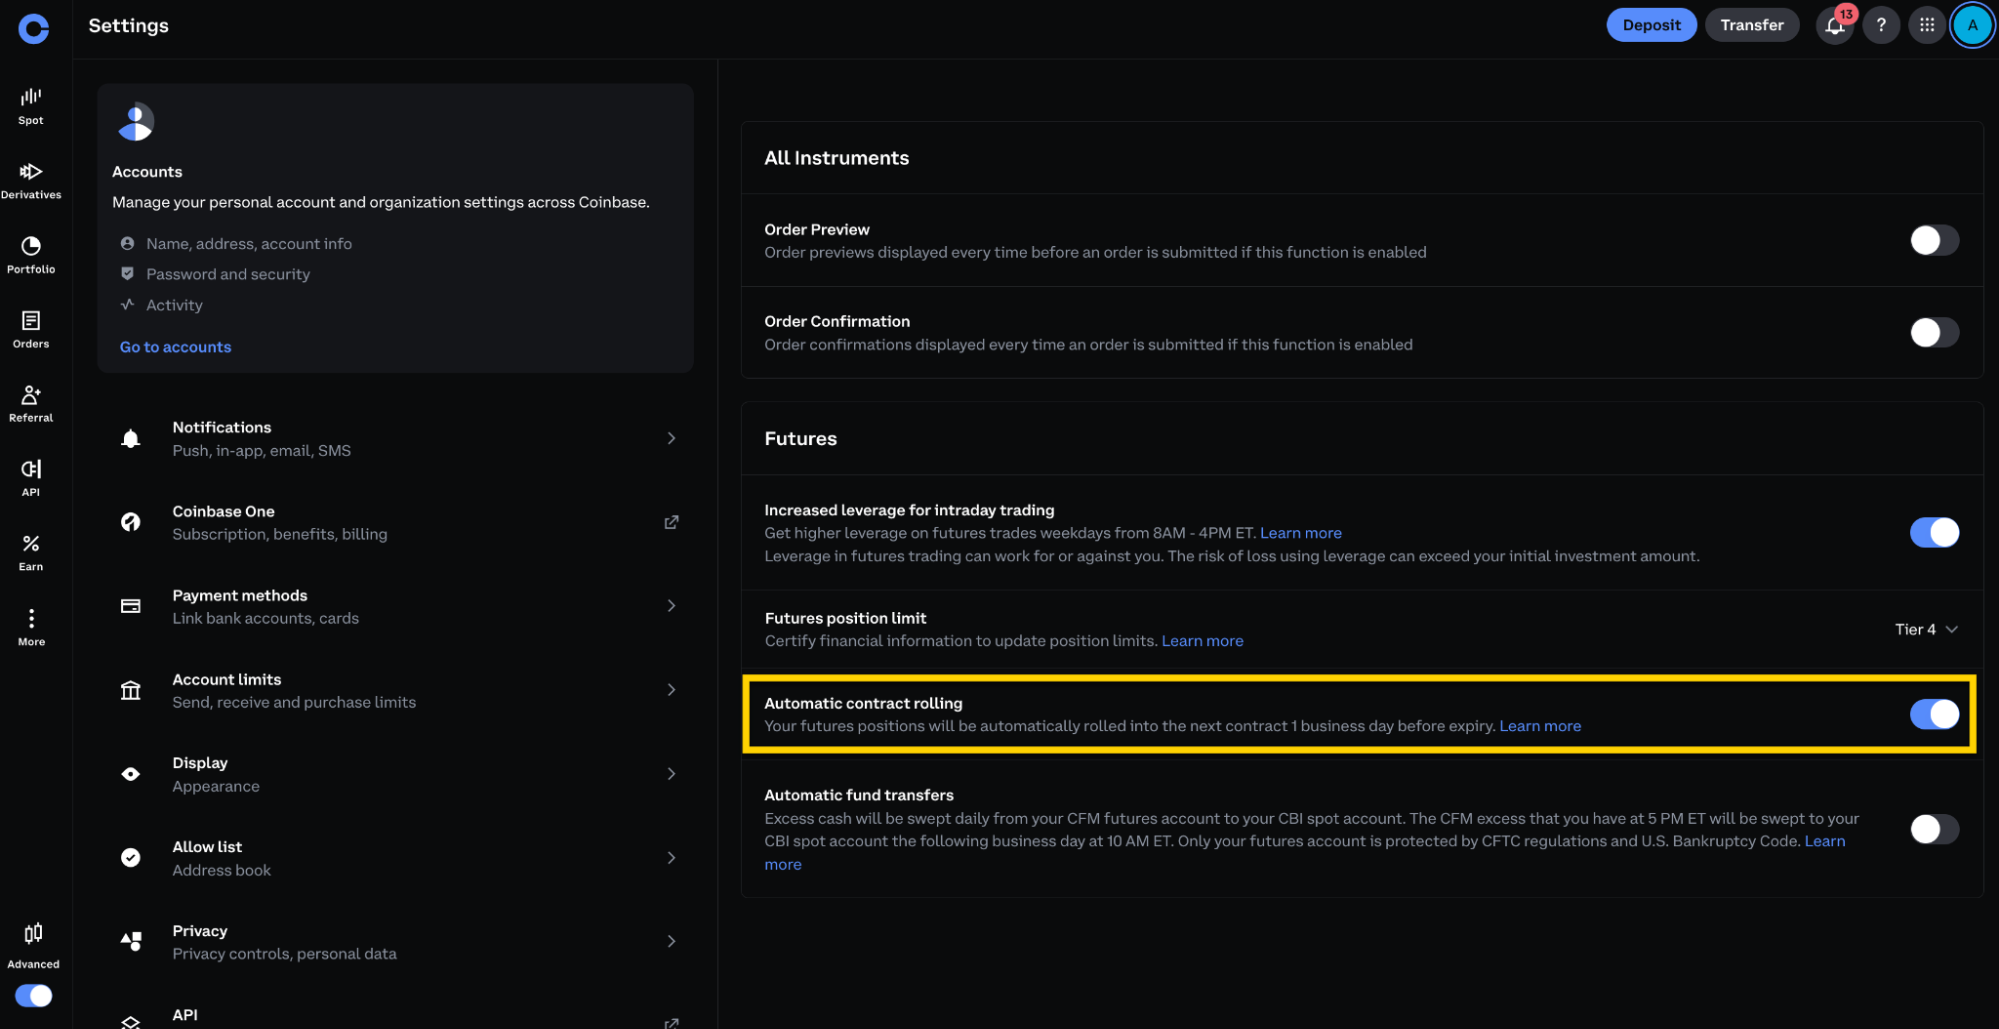1999x1029 pixels.
Task: Click the Accounts profile icon
Action: coord(135,122)
